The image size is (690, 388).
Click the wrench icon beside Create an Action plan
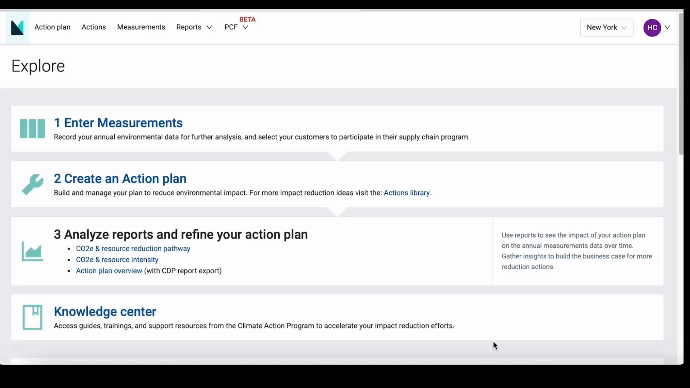(x=33, y=184)
